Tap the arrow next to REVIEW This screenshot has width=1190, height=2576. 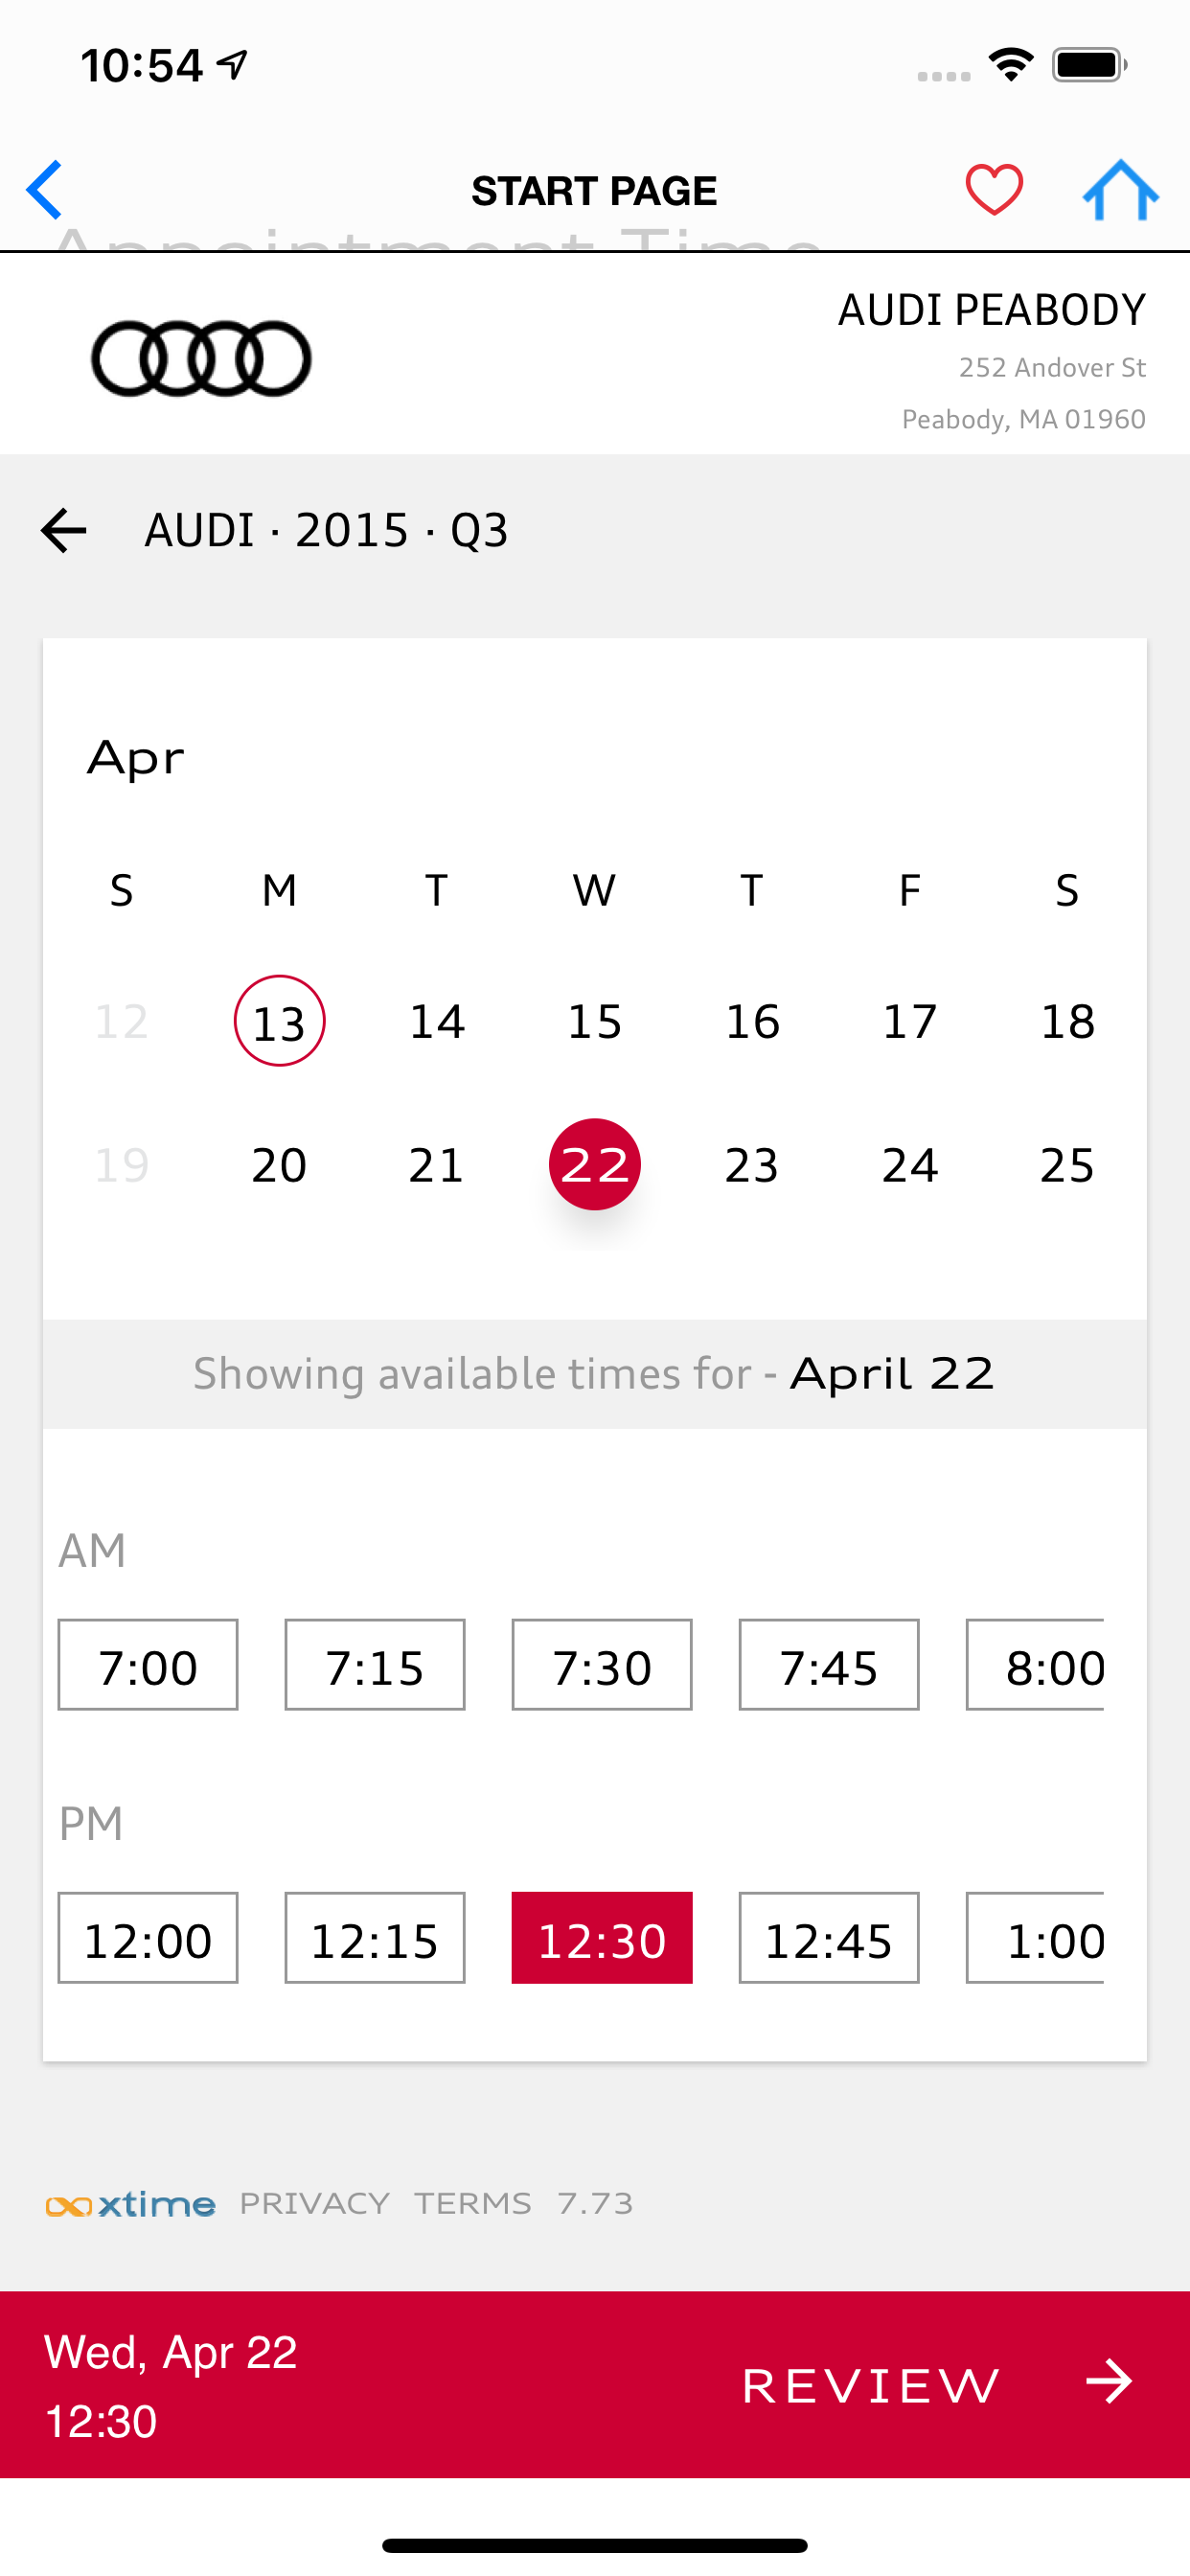(x=1109, y=2382)
